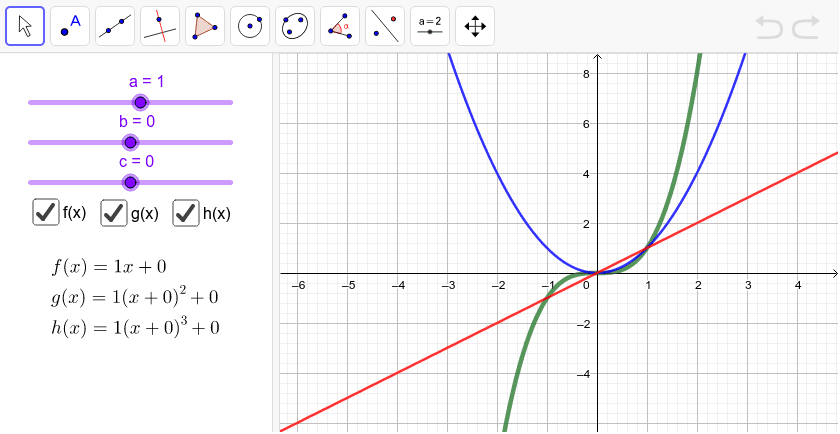The width and height of the screenshot is (840, 434).
Task: Click the slider c knob
Action: (x=130, y=183)
